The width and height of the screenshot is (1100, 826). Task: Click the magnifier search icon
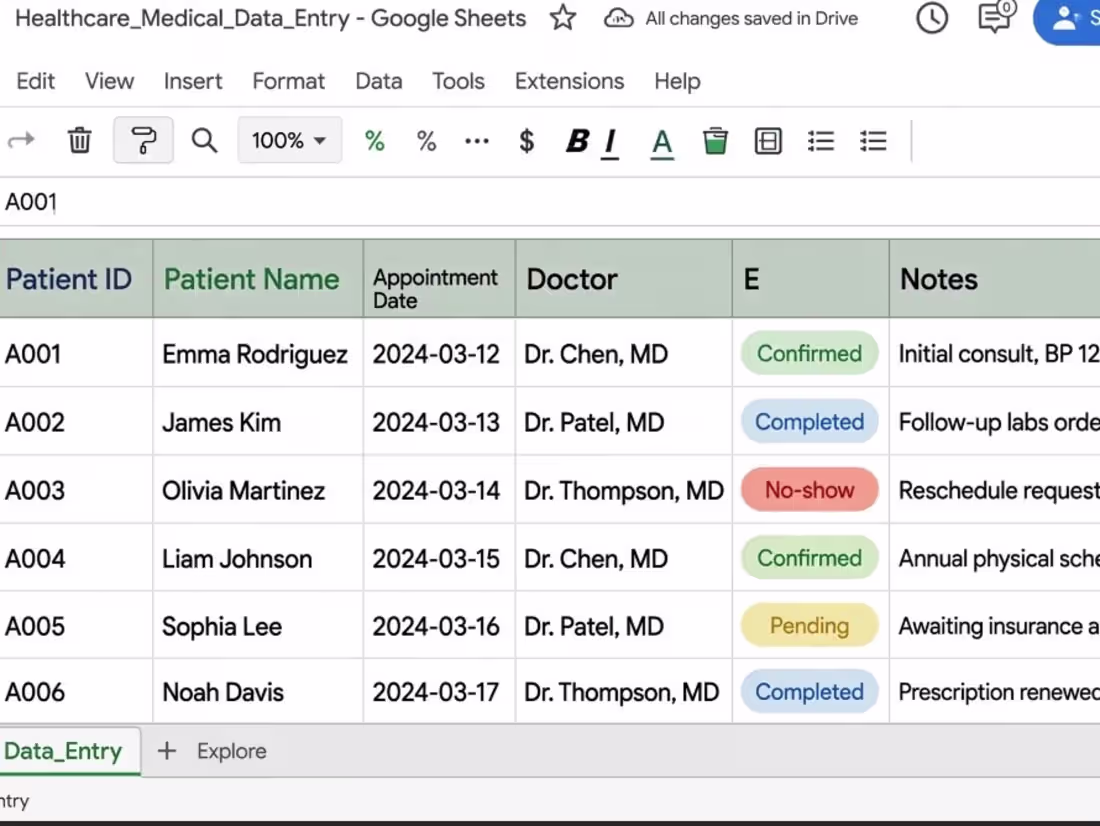[204, 140]
